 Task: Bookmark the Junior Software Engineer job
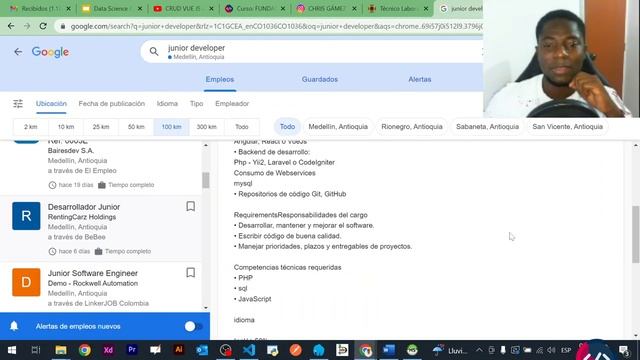pos(191,273)
